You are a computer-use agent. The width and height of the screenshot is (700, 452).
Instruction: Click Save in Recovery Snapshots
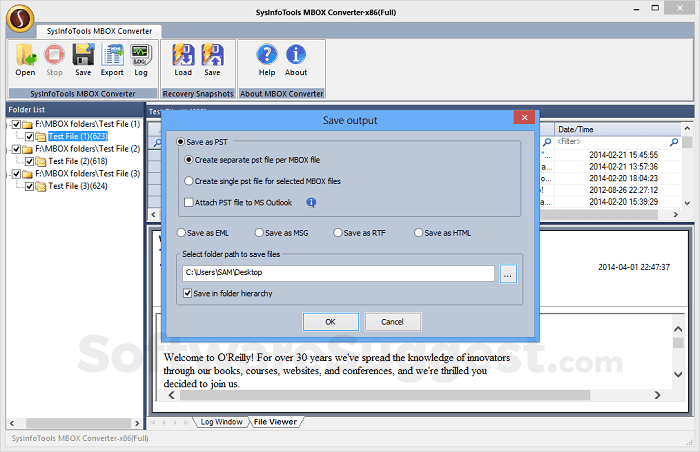pos(212,55)
